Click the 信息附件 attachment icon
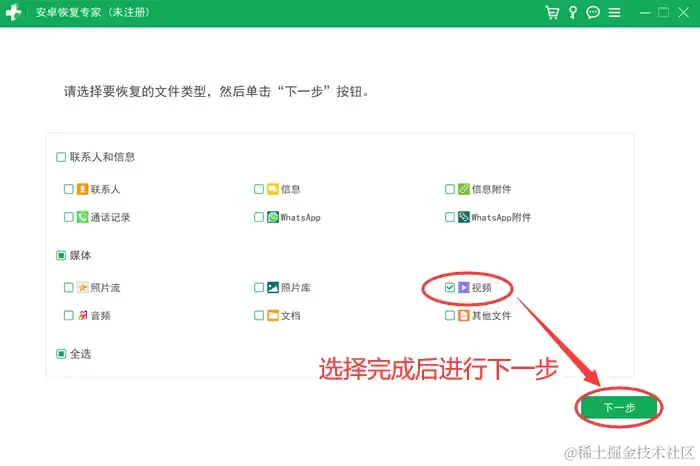The height and width of the screenshot is (466, 700). coord(464,189)
